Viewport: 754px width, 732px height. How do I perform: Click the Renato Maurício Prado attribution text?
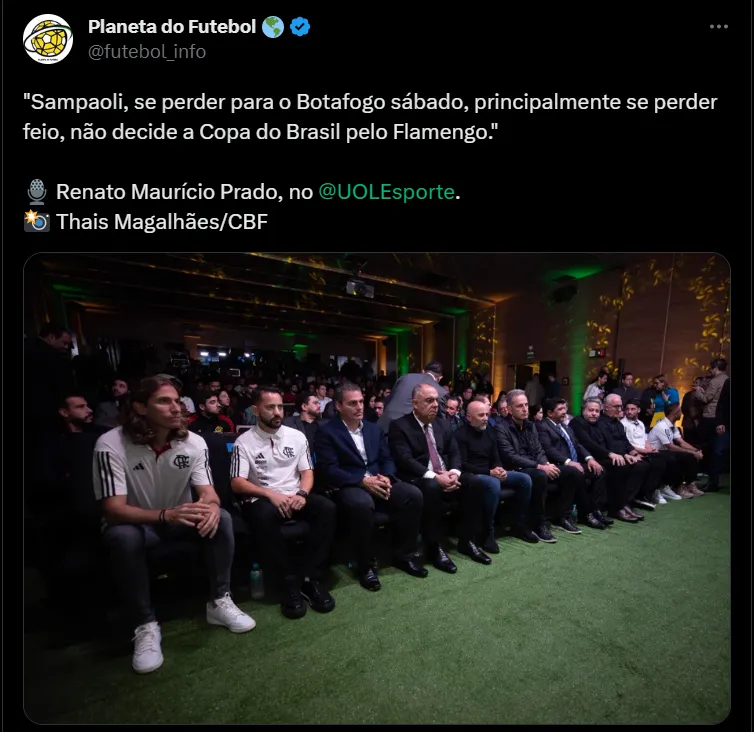point(170,192)
